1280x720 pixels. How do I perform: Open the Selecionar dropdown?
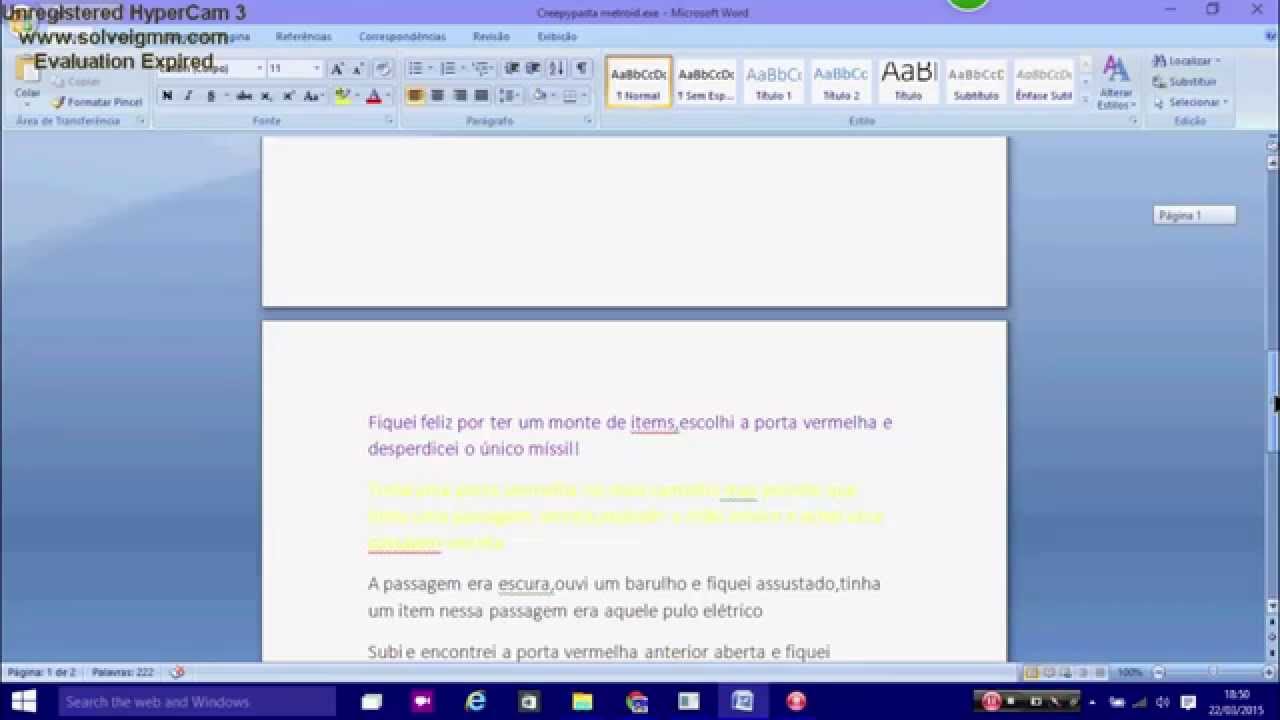coord(1190,102)
